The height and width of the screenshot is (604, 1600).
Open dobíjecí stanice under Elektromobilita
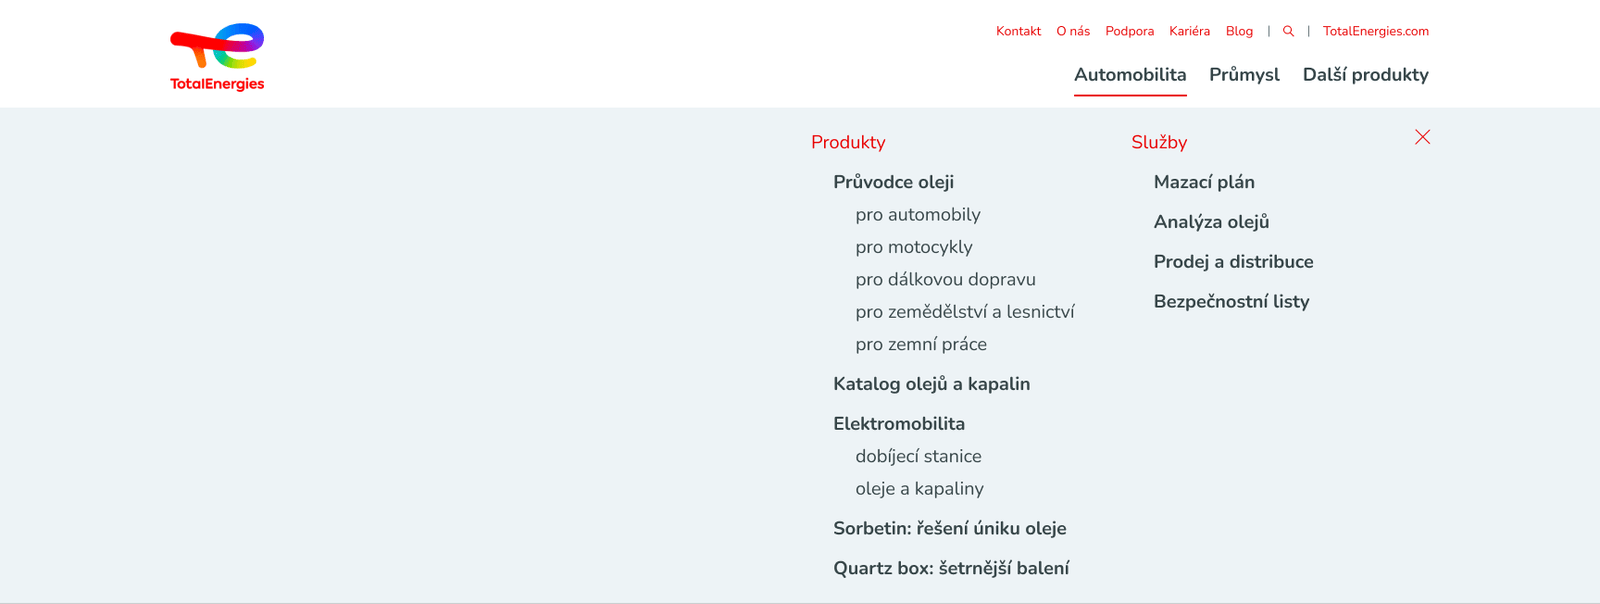pyautogui.click(x=918, y=456)
